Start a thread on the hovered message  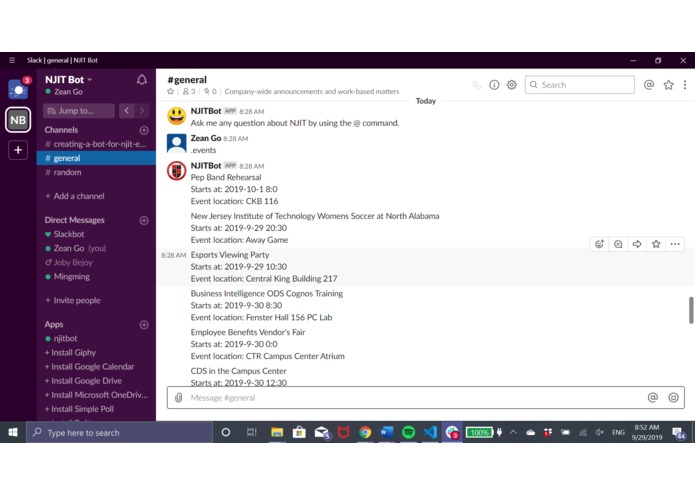[x=618, y=244]
